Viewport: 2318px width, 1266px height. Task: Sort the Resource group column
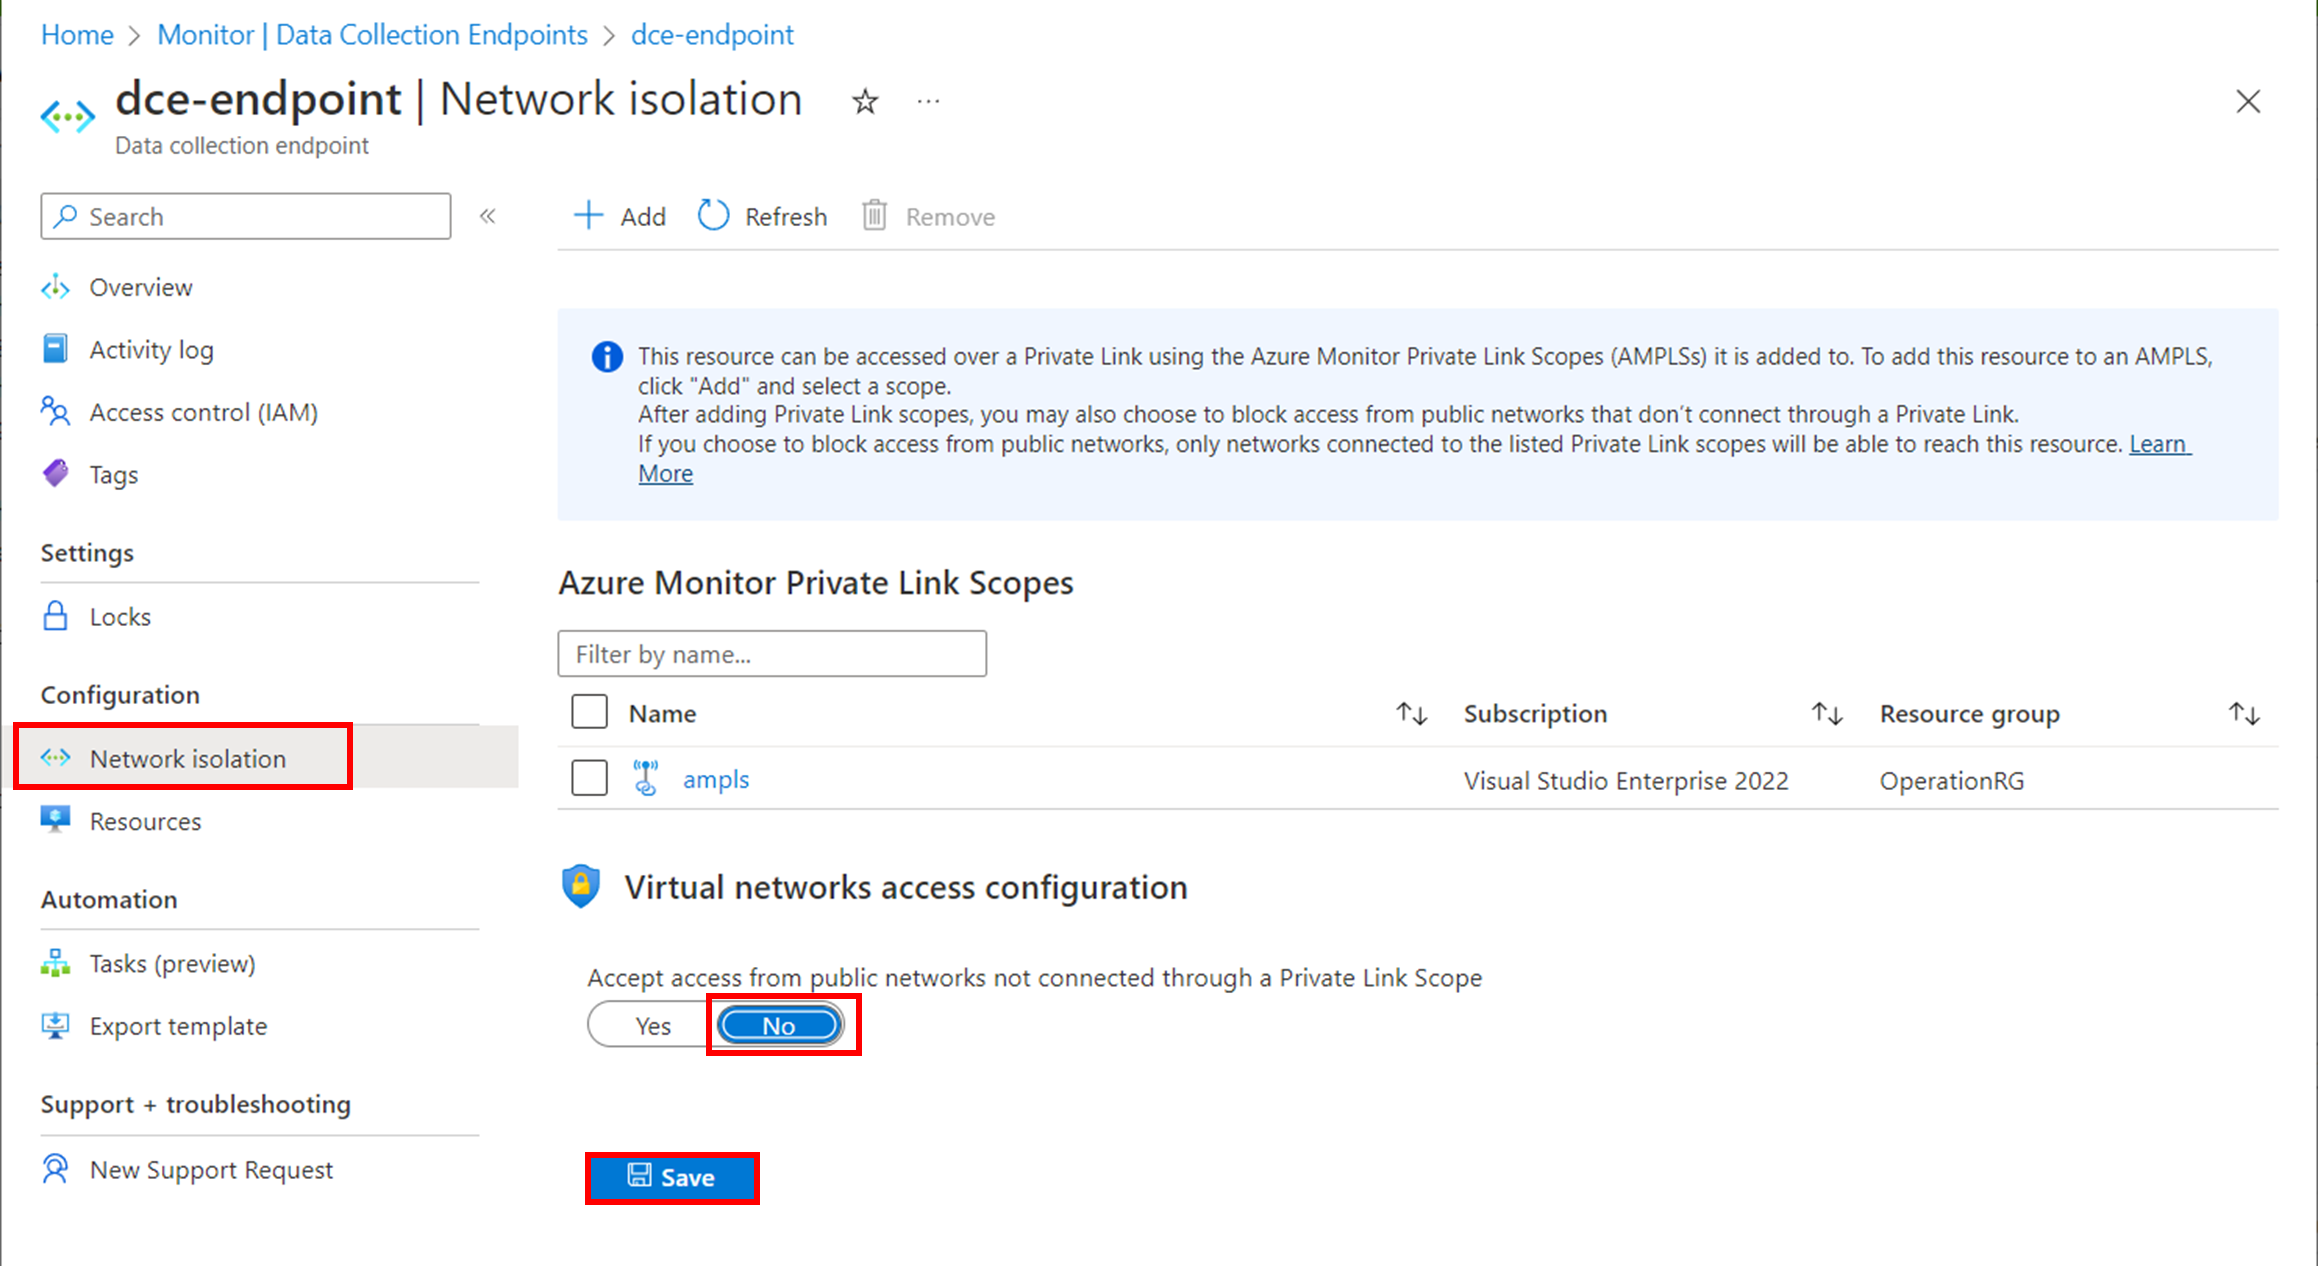click(x=2242, y=713)
